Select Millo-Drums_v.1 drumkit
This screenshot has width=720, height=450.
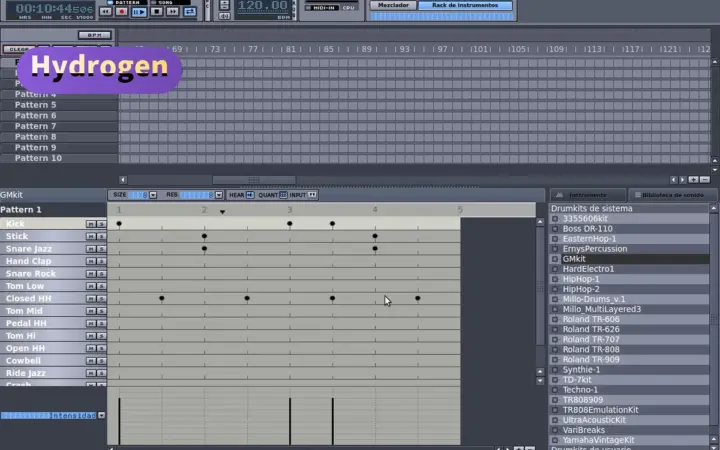pyautogui.click(x=594, y=299)
